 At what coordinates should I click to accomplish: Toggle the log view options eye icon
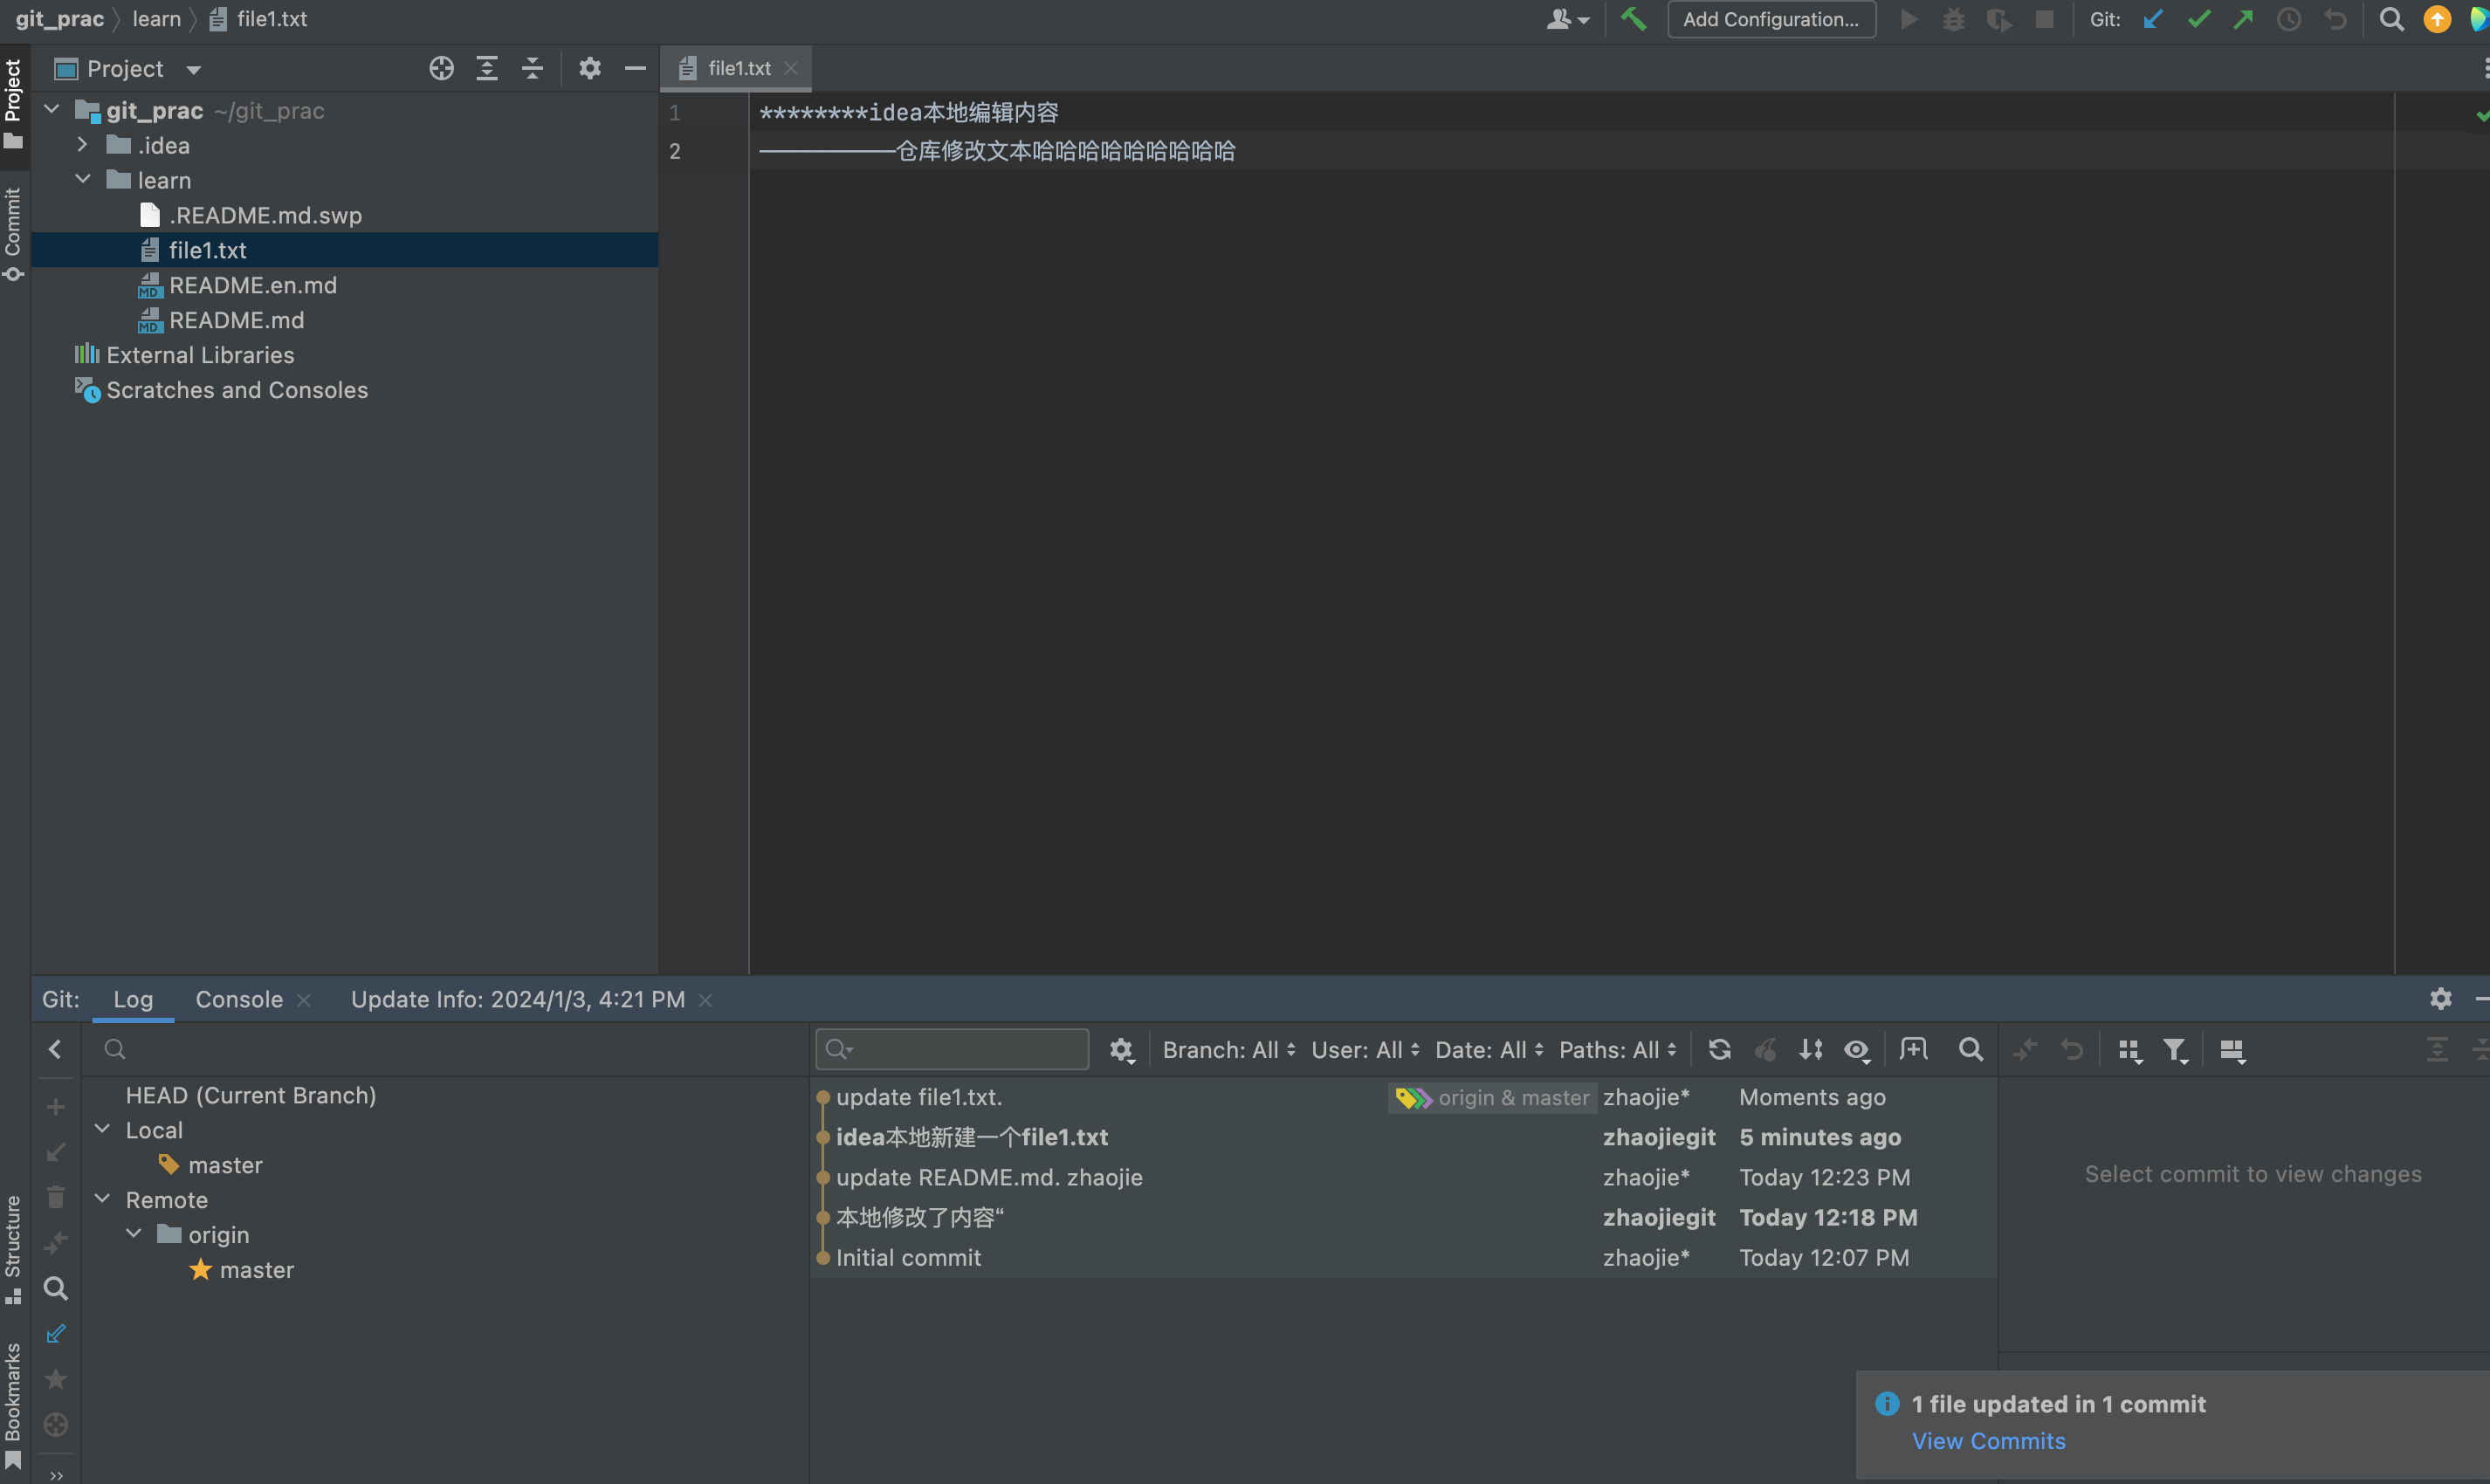coord(1857,1050)
